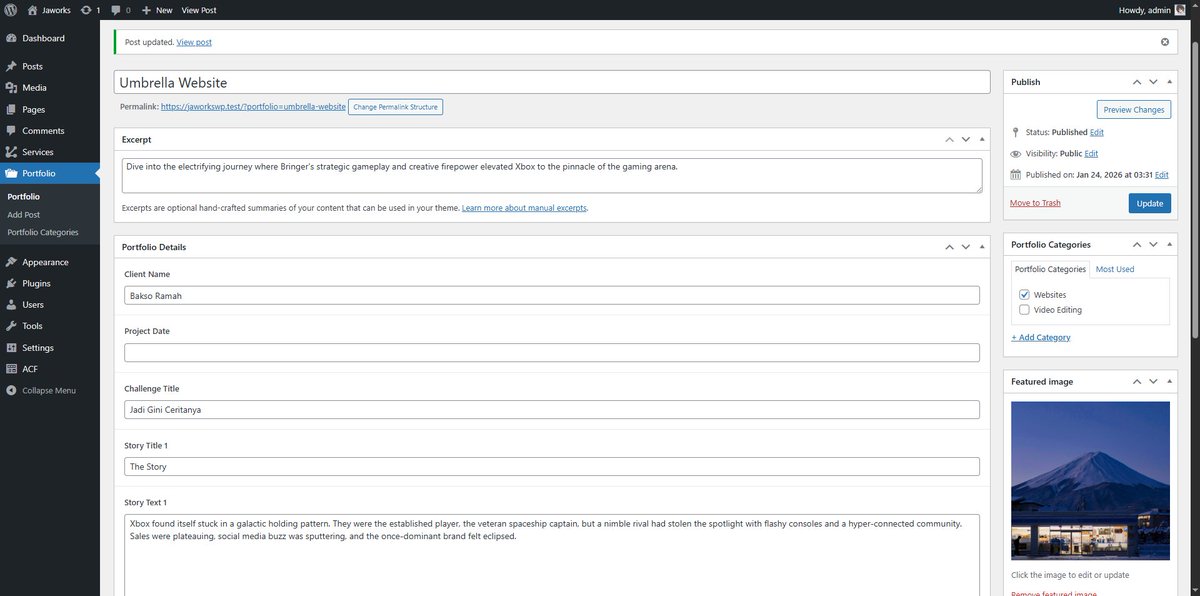The height and width of the screenshot is (596, 1200).
Task: Open the New content menu
Action: coord(157,10)
